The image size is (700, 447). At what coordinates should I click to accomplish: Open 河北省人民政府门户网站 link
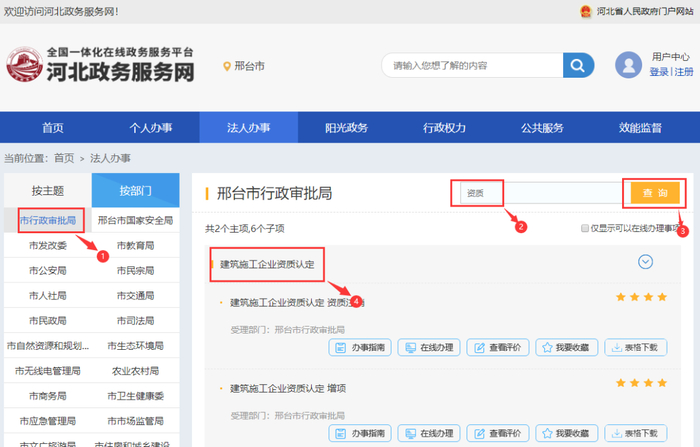point(645,11)
